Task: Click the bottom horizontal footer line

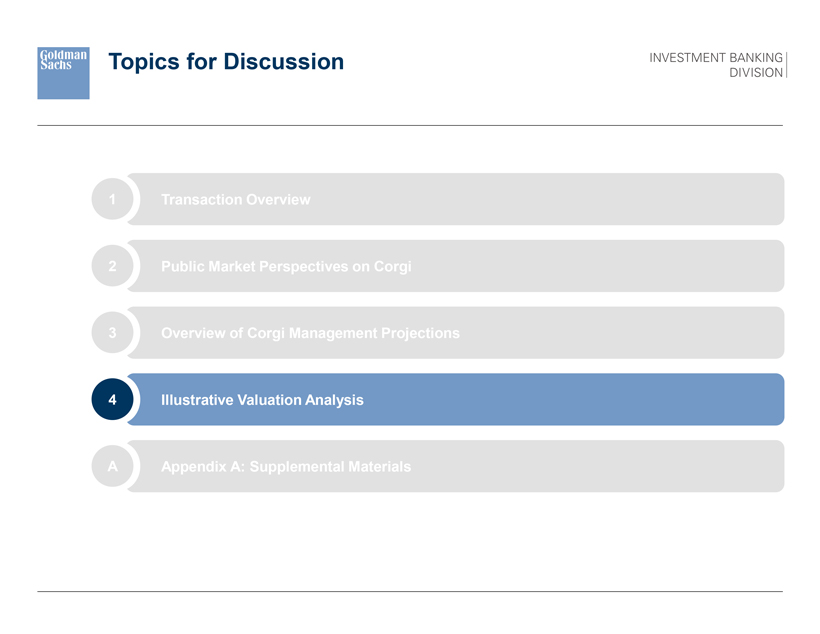Action: tap(410, 592)
